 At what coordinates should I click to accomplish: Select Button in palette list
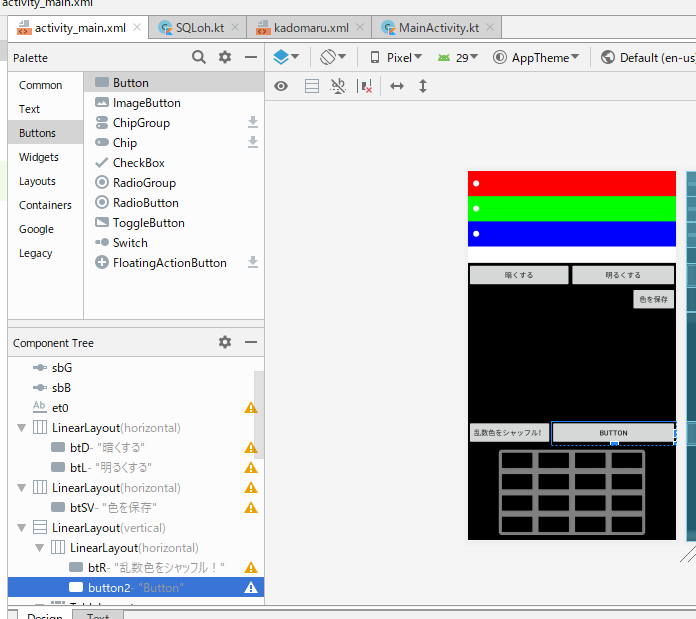click(x=174, y=83)
